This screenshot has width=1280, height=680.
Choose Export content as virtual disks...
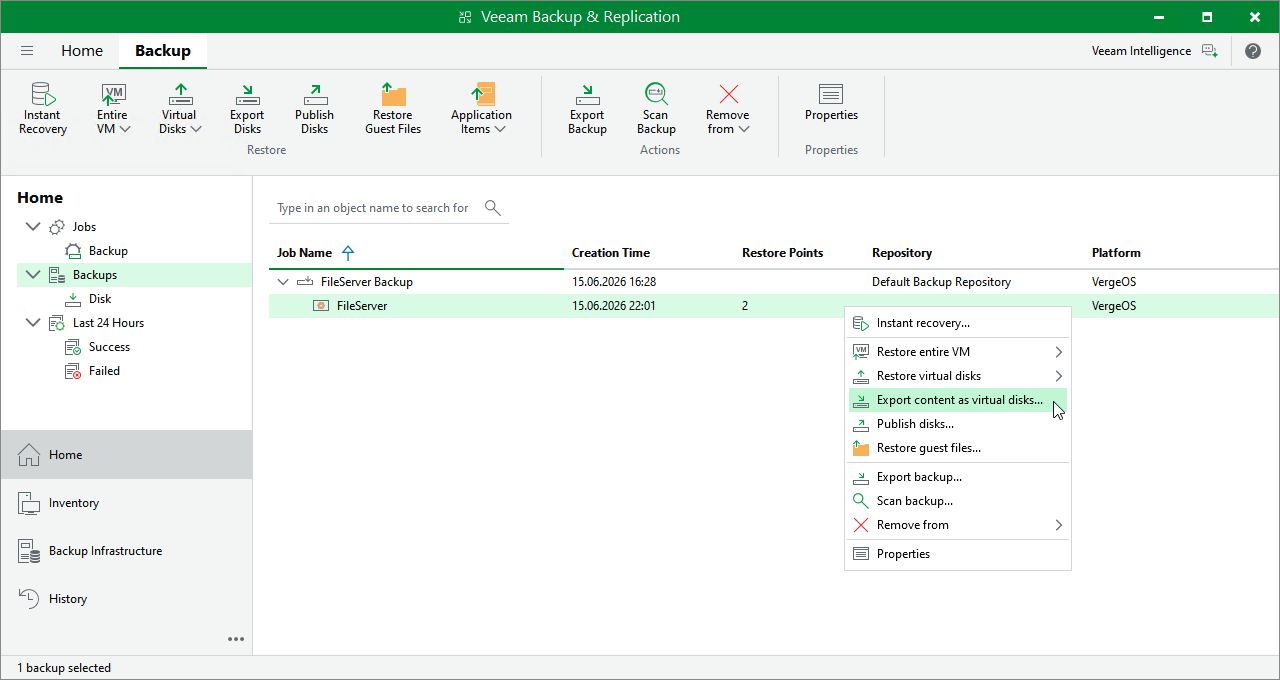[x=958, y=400]
